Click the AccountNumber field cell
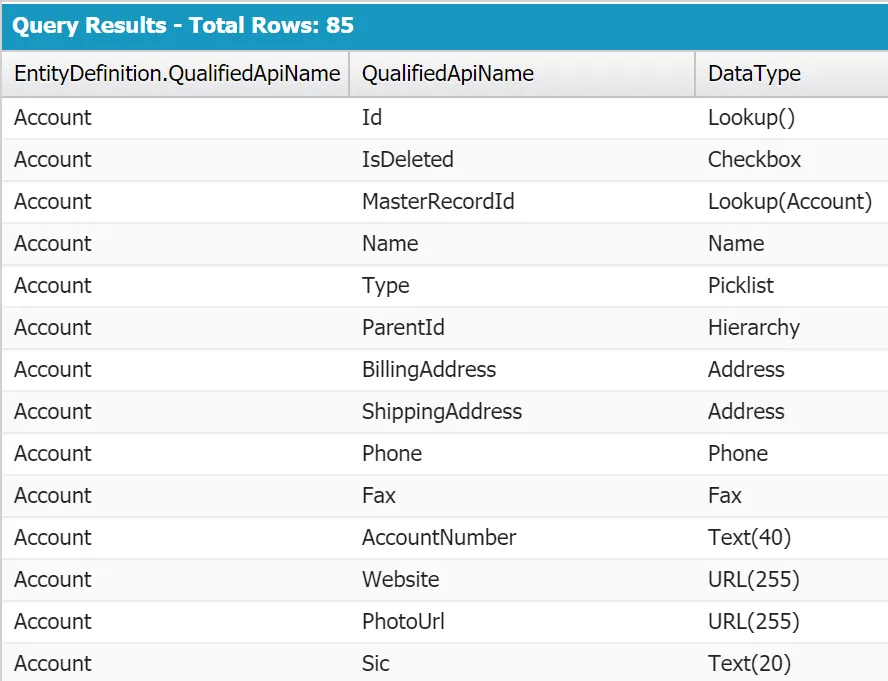This screenshot has width=888, height=681. tap(439, 538)
